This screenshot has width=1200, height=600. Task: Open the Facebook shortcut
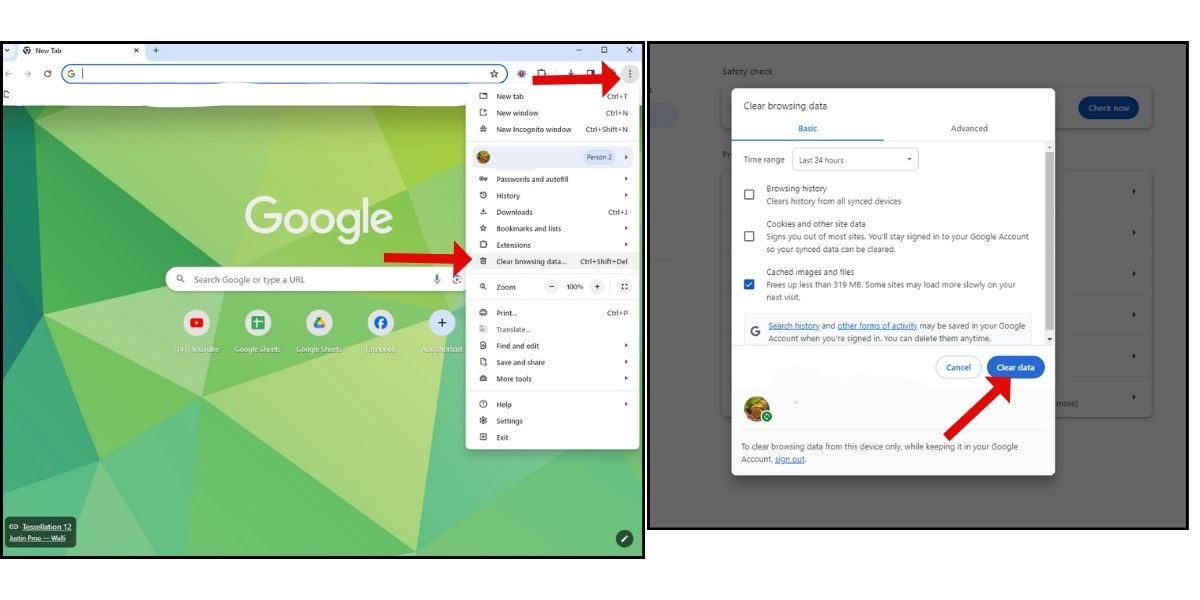tap(380, 323)
